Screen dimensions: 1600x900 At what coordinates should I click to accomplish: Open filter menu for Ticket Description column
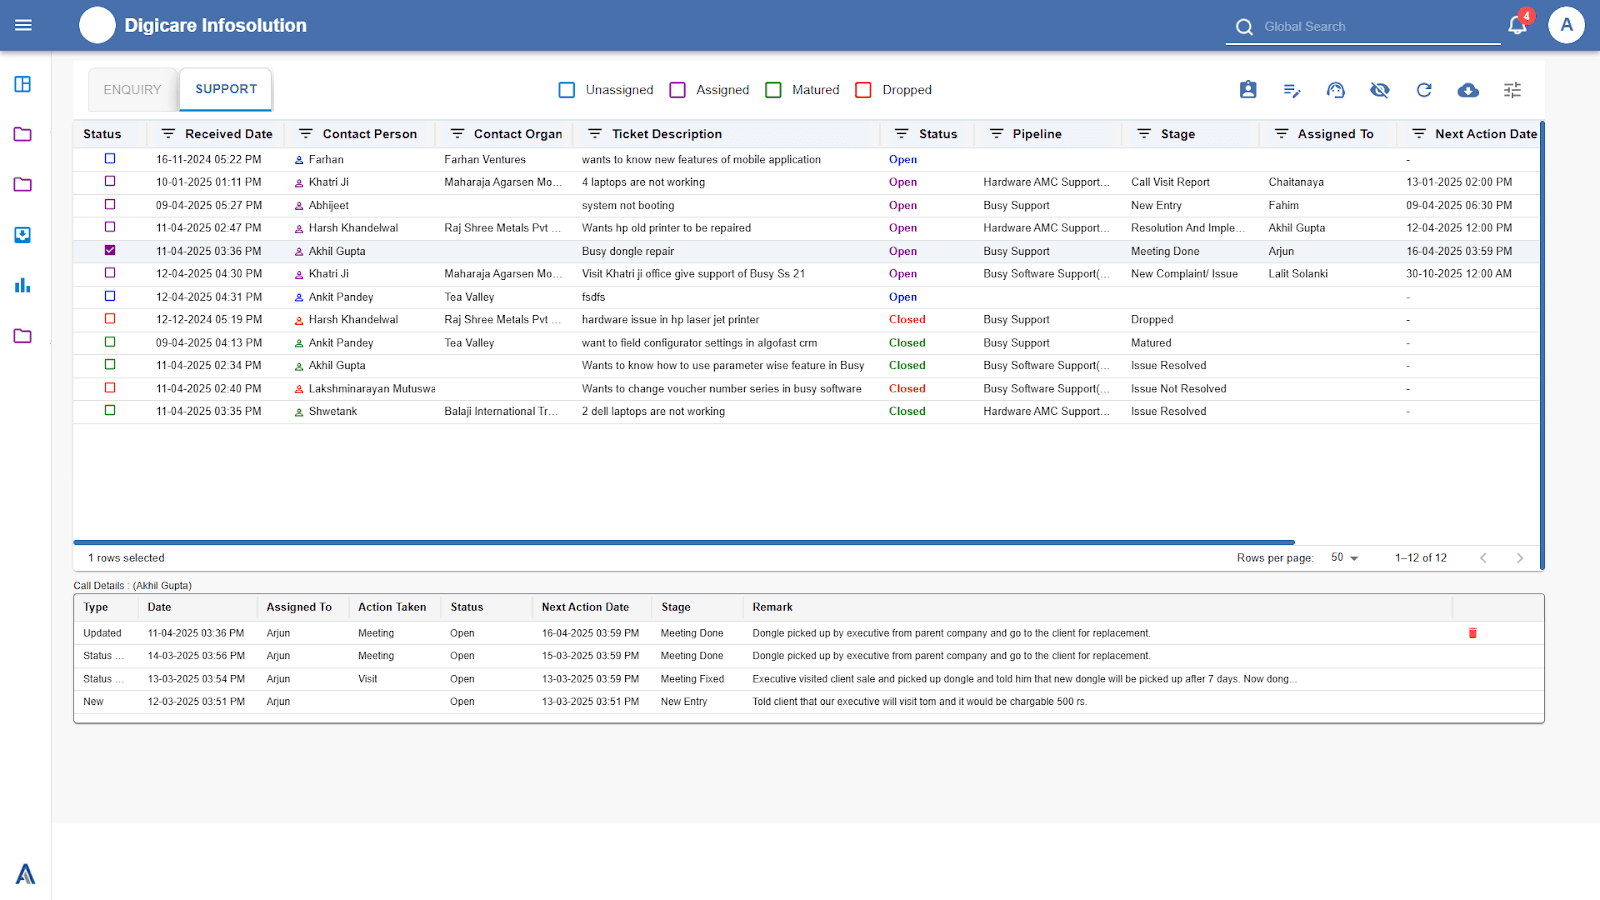click(x=595, y=134)
